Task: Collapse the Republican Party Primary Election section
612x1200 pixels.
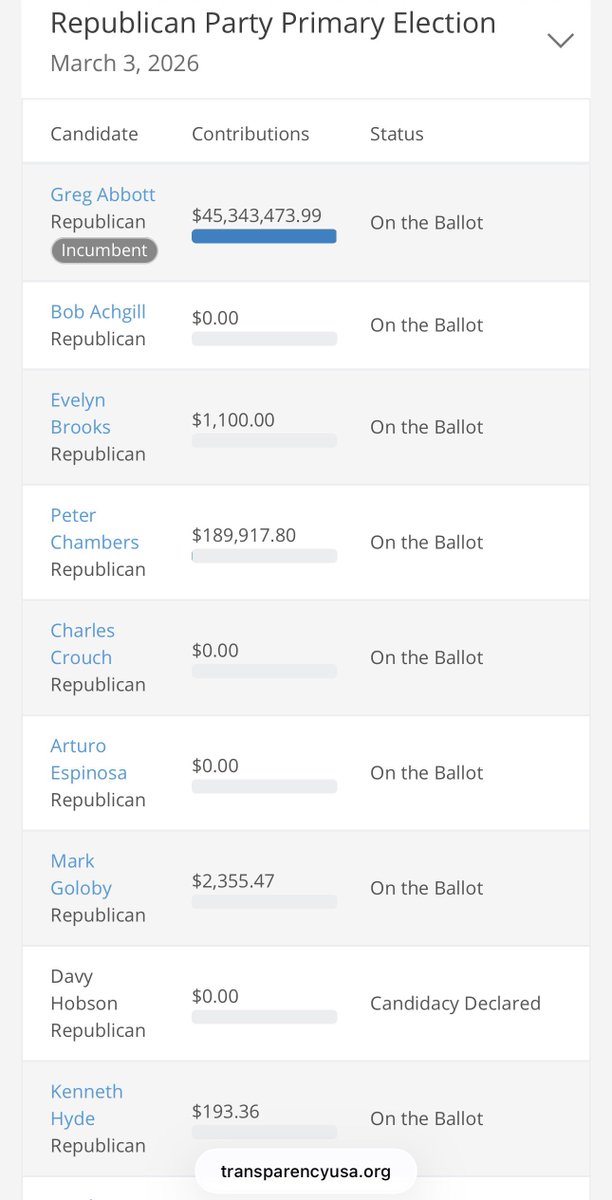Action: point(560,40)
